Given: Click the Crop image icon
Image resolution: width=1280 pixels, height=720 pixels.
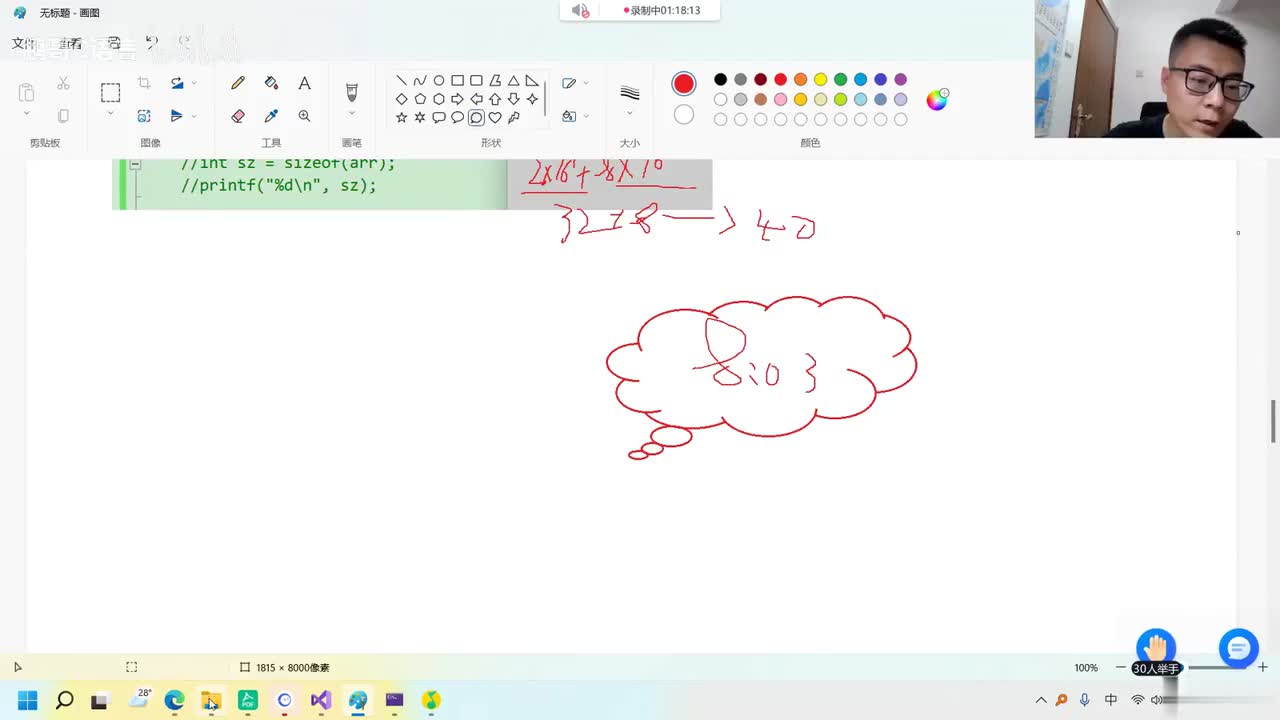Looking at the screenshot, I should [x=144, y=83].
